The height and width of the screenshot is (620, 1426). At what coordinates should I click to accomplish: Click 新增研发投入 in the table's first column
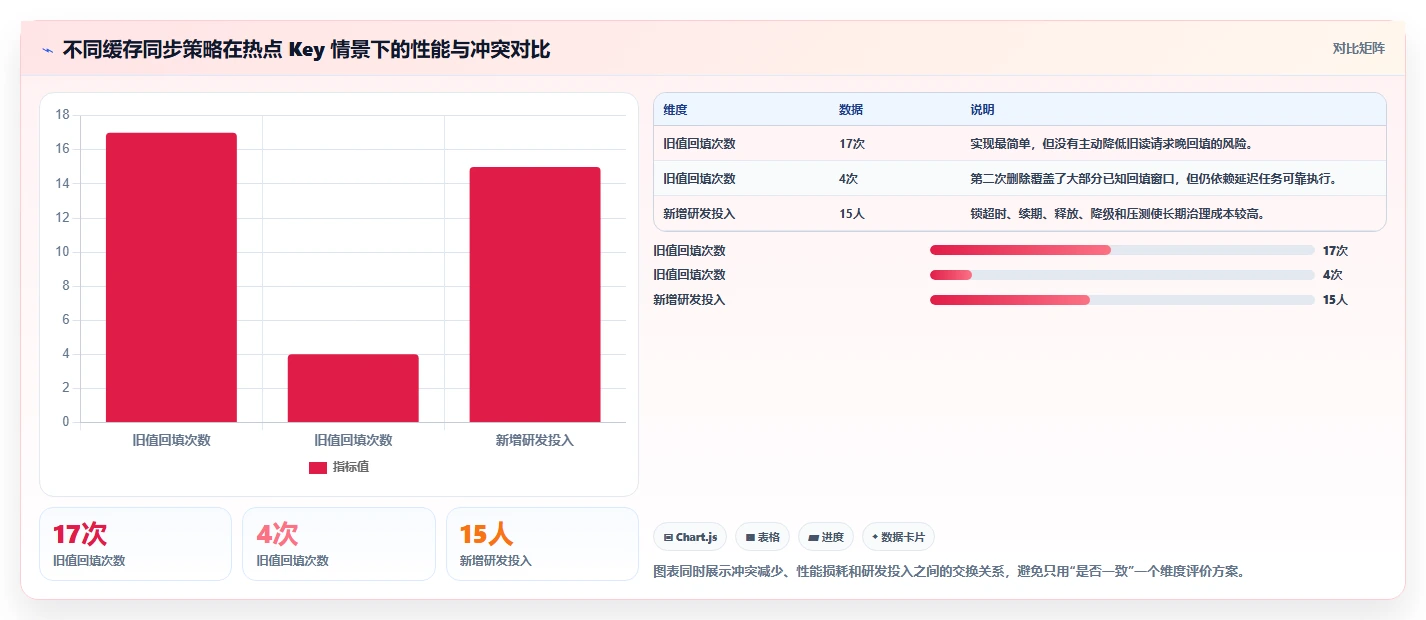[699, 214]
